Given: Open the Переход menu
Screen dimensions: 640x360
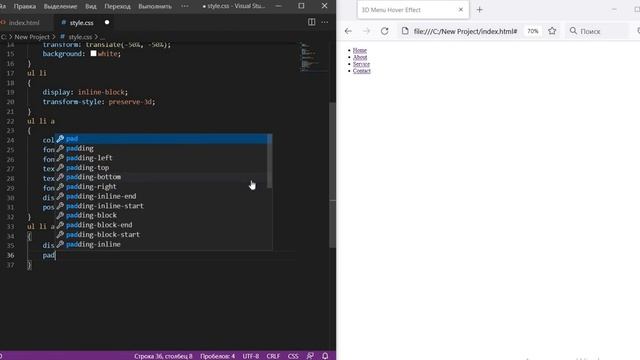Looking at the screenshot, I should pyautogui.click(x=117, y=6).
